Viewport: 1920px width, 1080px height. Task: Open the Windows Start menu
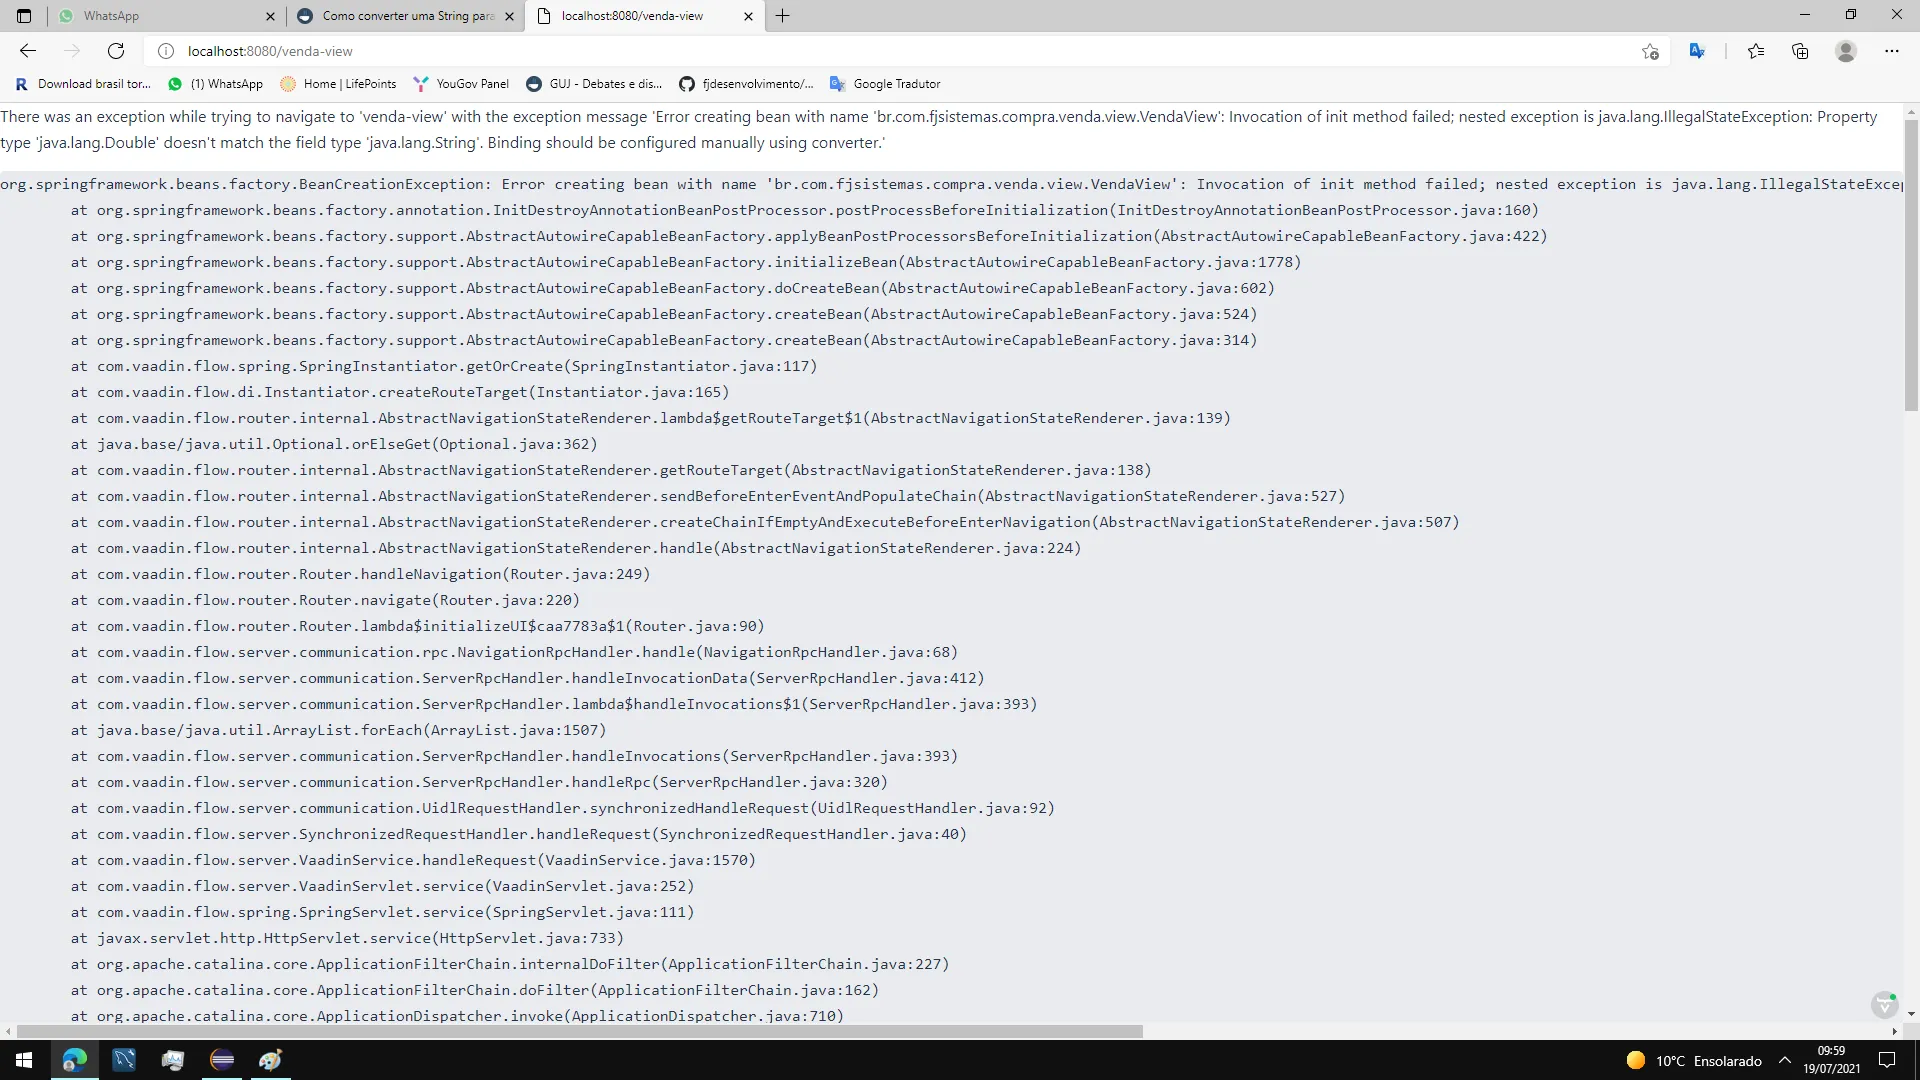point(24,1060)
